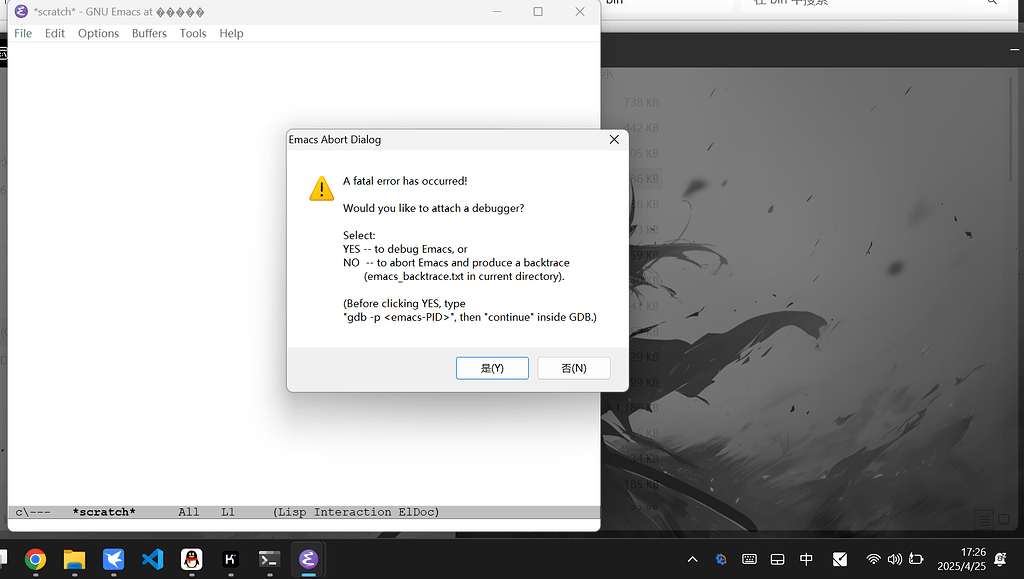Viewport: 1024px width, 579px height.
Task: Expand the Buffers menu
Action: pos(149,33)
